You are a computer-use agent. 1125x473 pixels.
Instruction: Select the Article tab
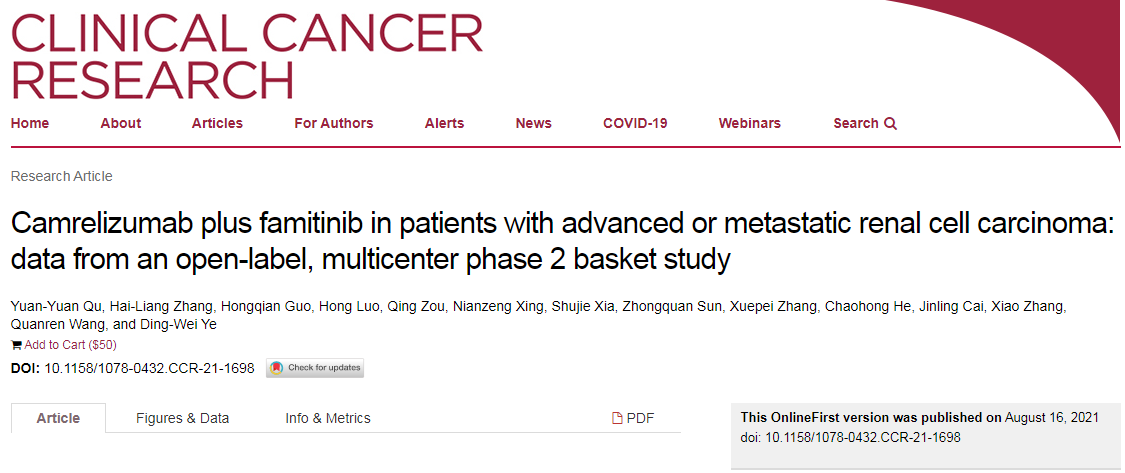pos(58,418)
